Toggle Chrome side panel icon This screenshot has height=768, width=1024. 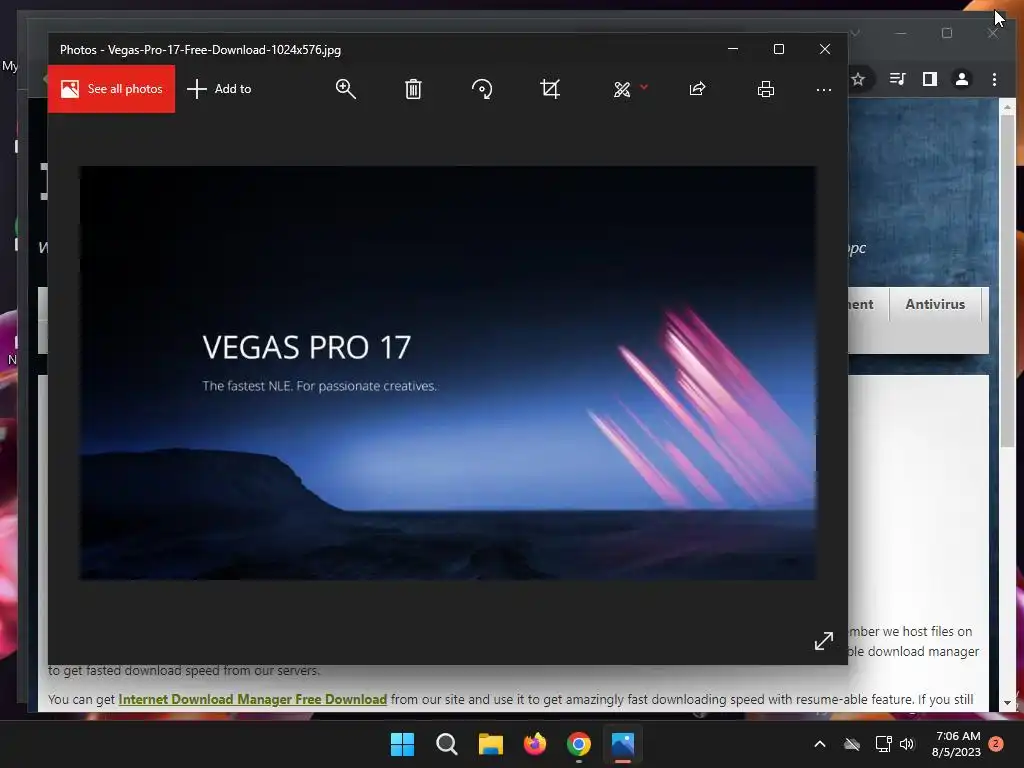click(930, 79)
